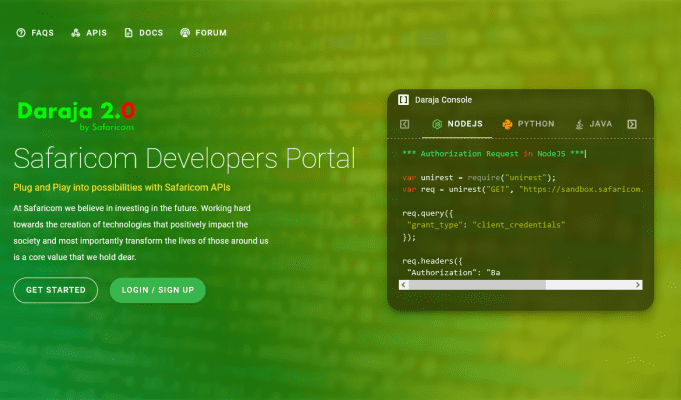Click the console scrollbar left arrow
Screen dimensions: 681x400
(403, 285)
